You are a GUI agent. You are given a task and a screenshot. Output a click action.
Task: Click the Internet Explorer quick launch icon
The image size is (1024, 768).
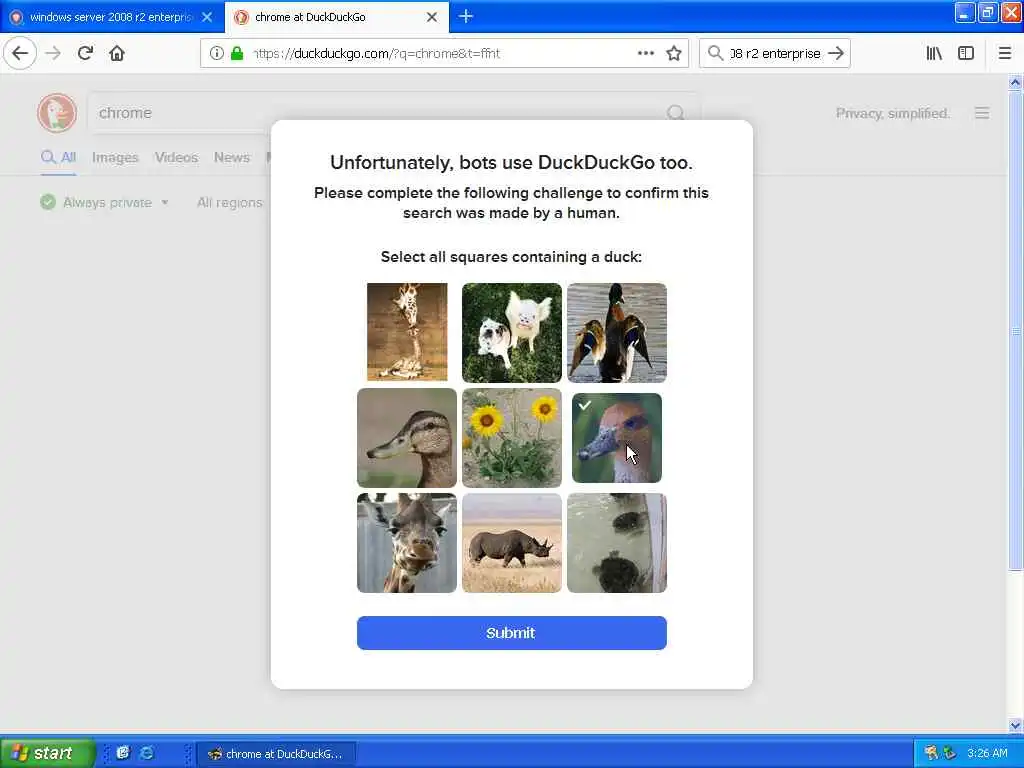[147, 752]
